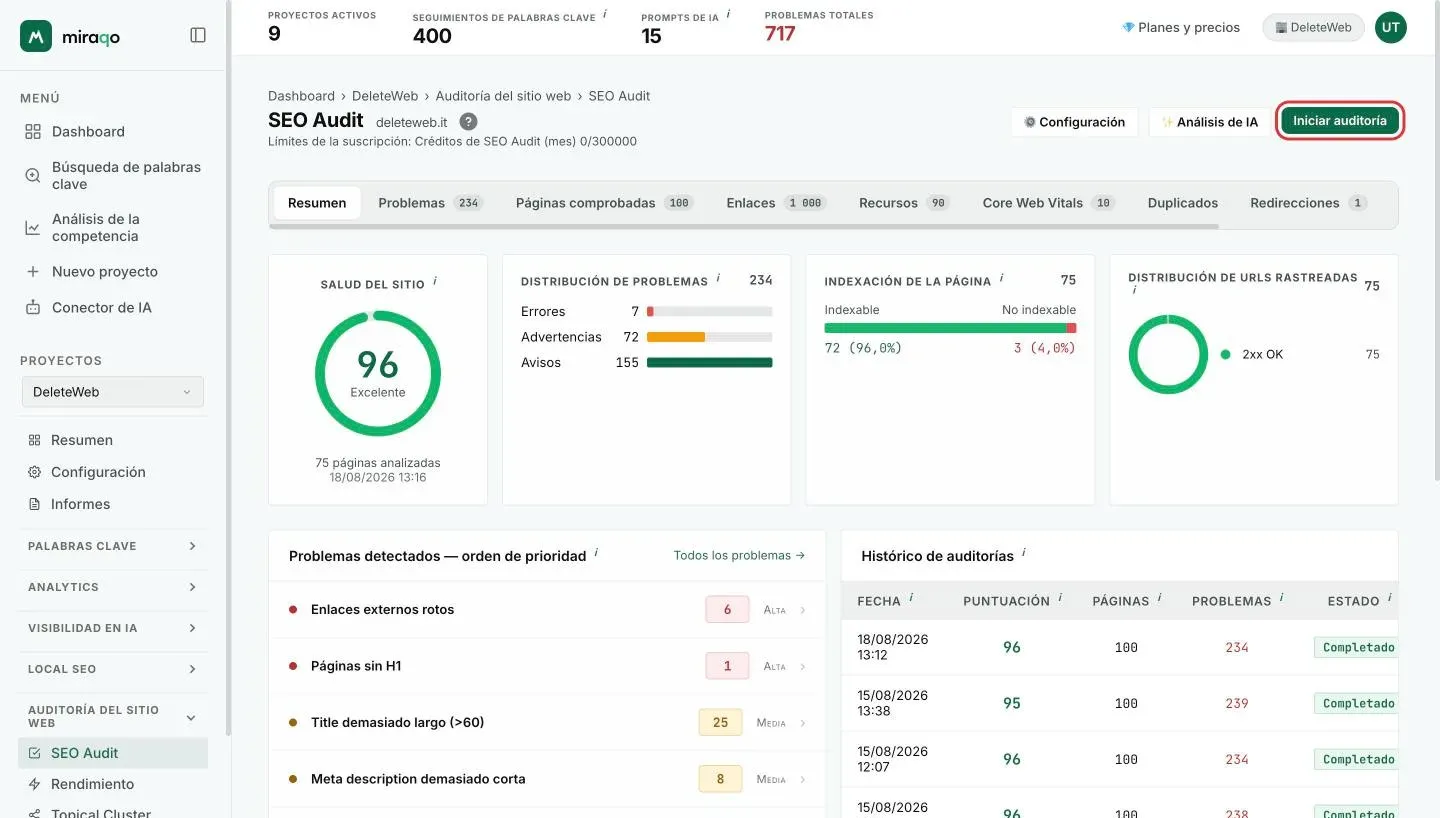Click the DeleteWeb workspace pill in top bar
Viewport: 1440px width, 818px height.
(1313, 28)
